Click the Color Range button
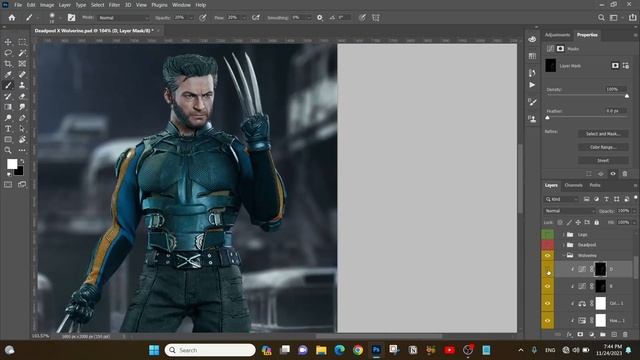The image size is (640, 360). pos(603,147)
